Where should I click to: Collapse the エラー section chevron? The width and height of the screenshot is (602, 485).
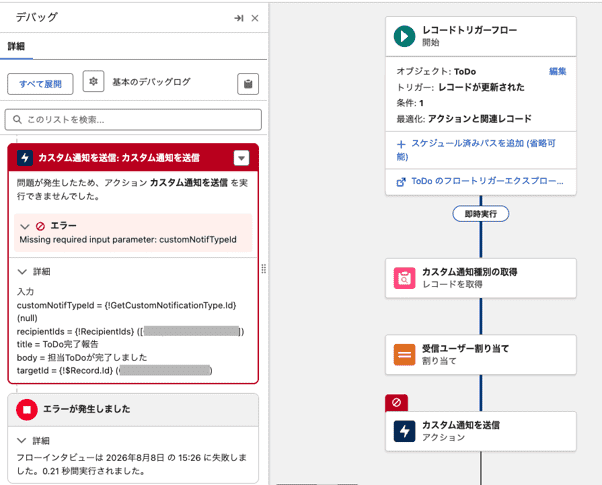25,226
